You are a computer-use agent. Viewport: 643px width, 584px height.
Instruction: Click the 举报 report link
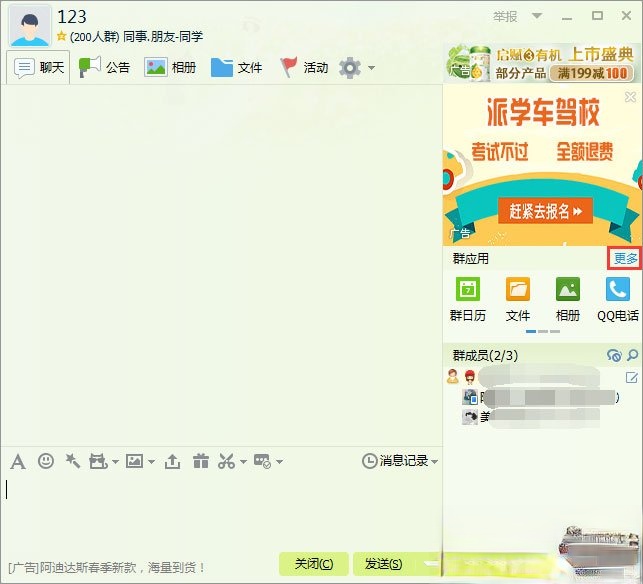(x=505, y=16)
